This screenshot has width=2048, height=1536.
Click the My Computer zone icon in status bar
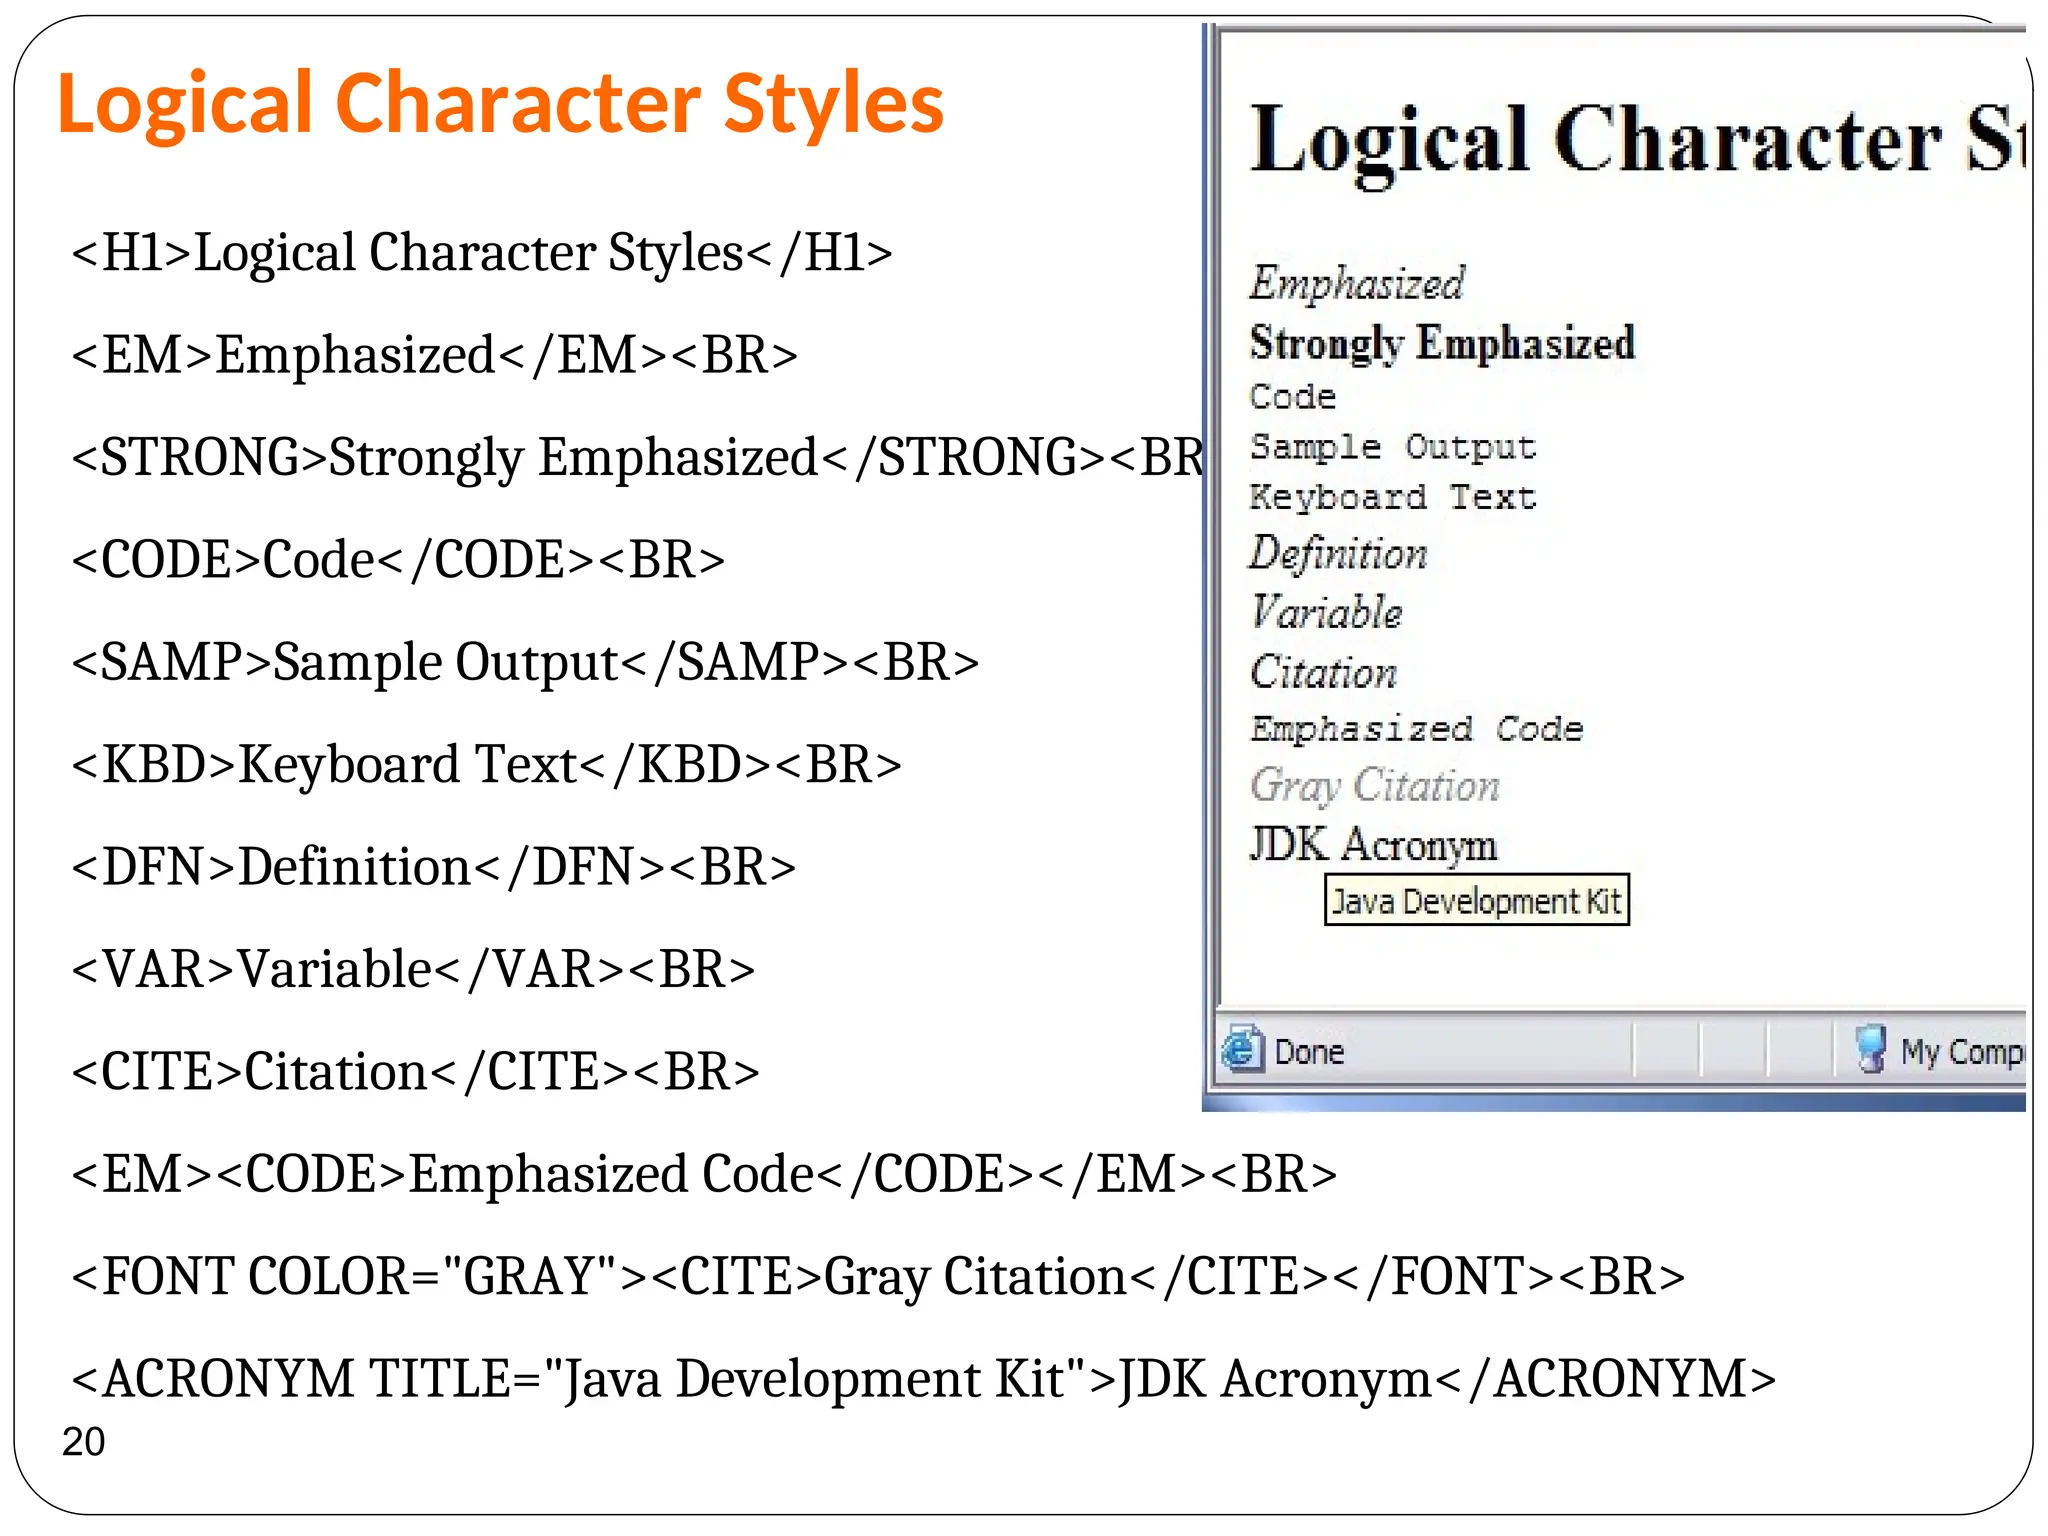pos(1869,1049)
